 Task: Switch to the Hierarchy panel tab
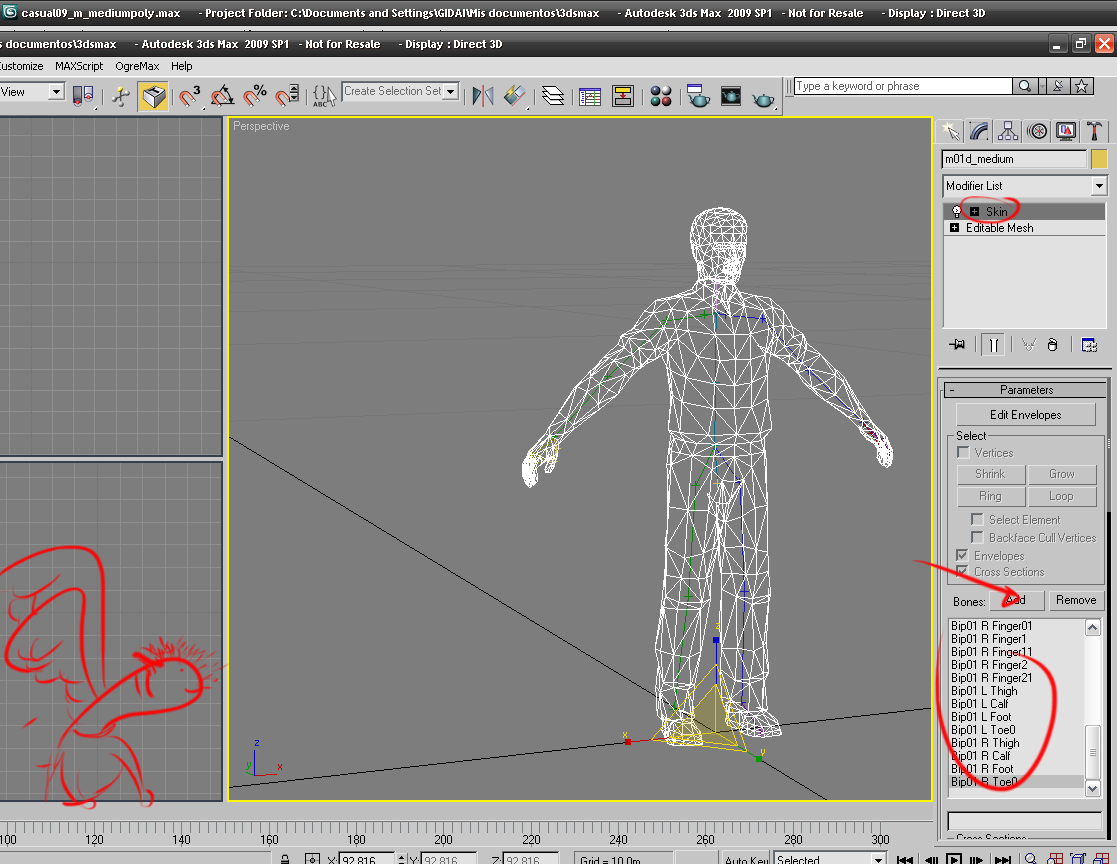click(x=1008, y=131)
